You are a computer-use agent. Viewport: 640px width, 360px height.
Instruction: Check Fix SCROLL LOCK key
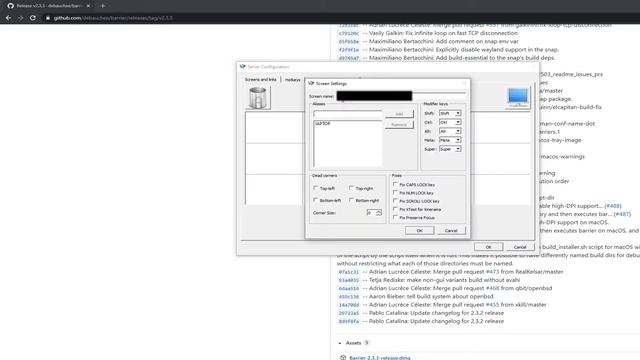pos(395,201)
